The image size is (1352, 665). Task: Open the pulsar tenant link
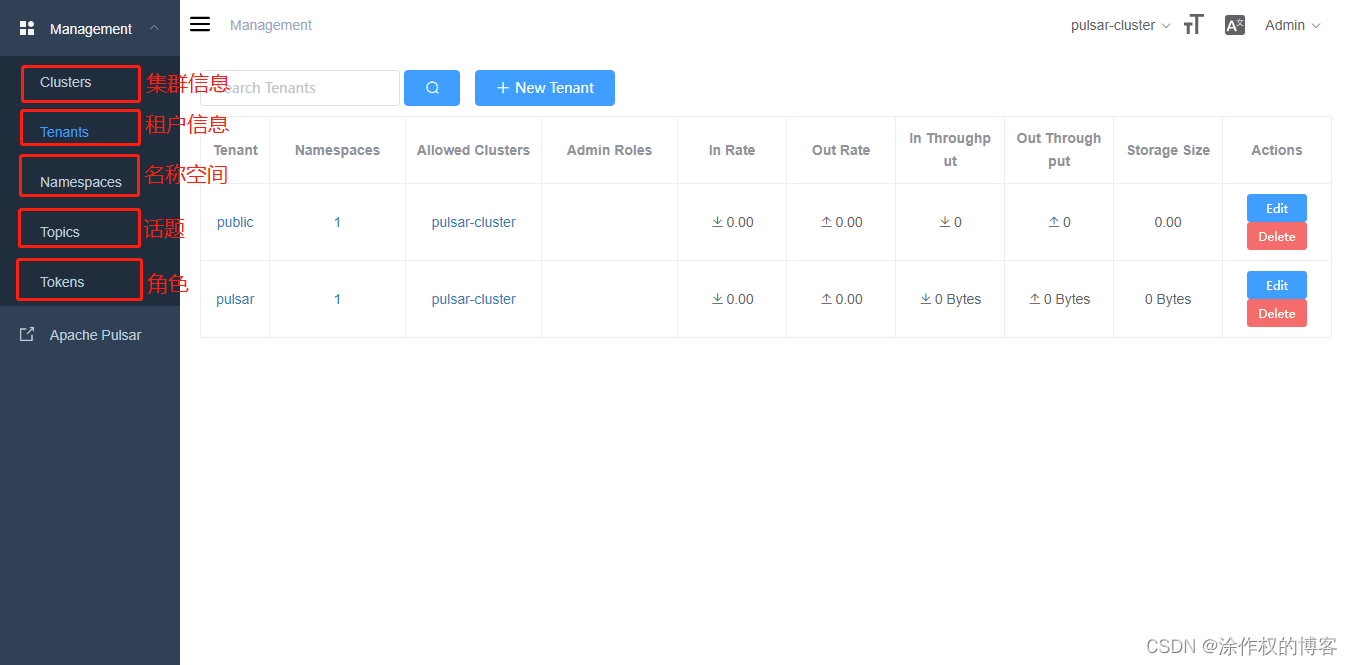(x=235, y=299)
